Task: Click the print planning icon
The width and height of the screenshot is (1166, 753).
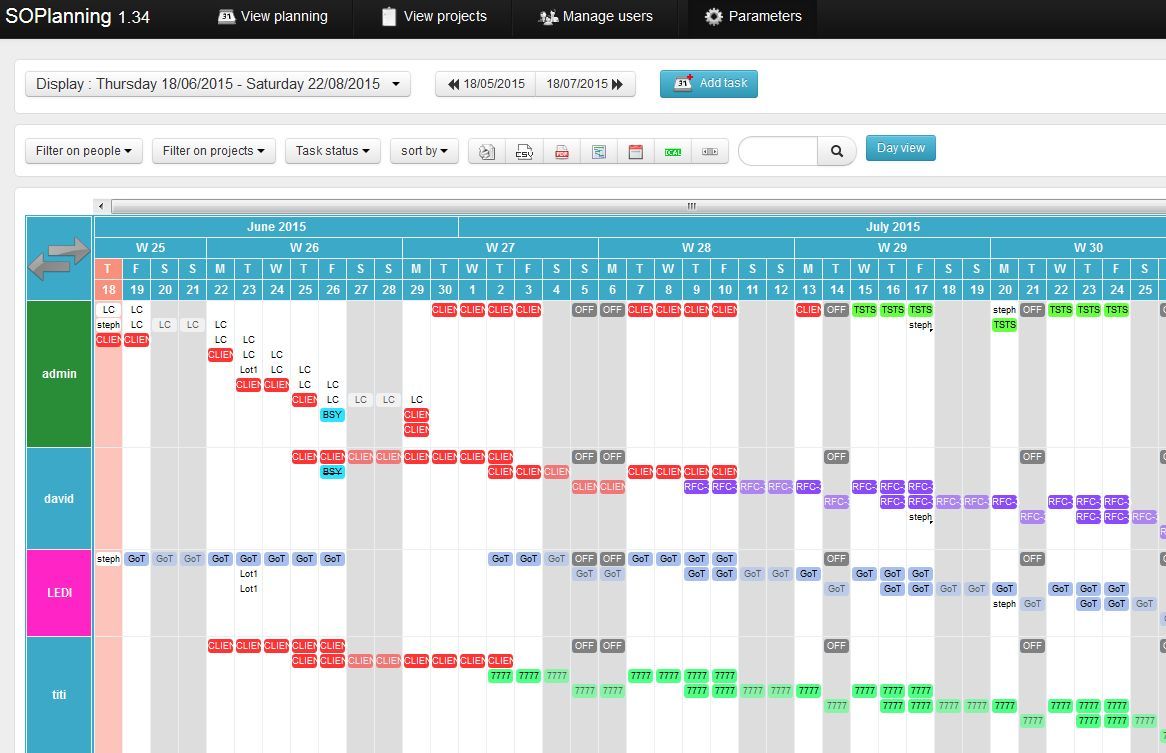Action: click(486, 151)
